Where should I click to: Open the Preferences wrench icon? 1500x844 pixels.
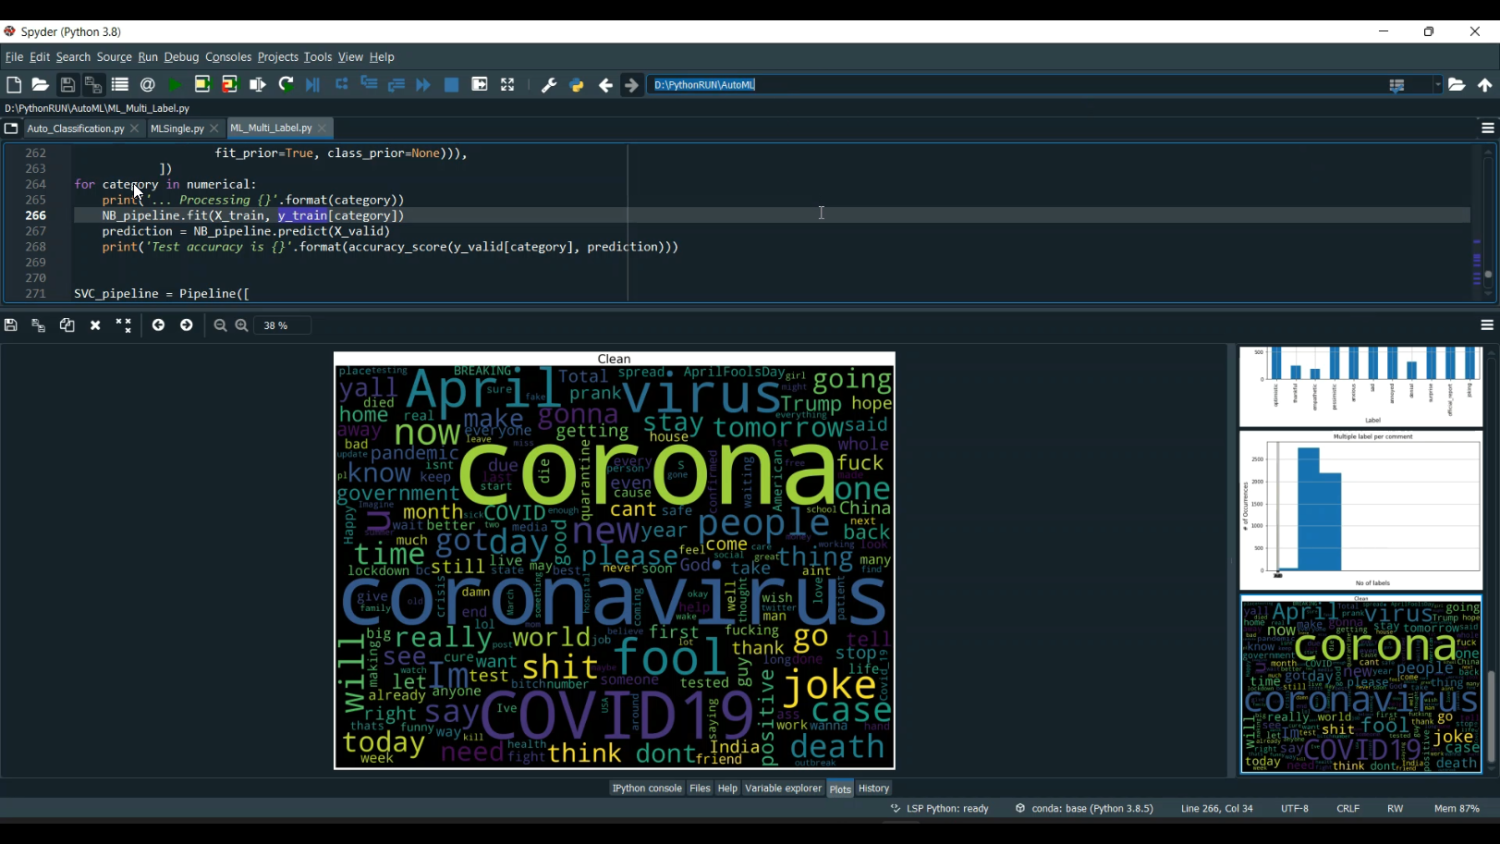click(549, 85)
